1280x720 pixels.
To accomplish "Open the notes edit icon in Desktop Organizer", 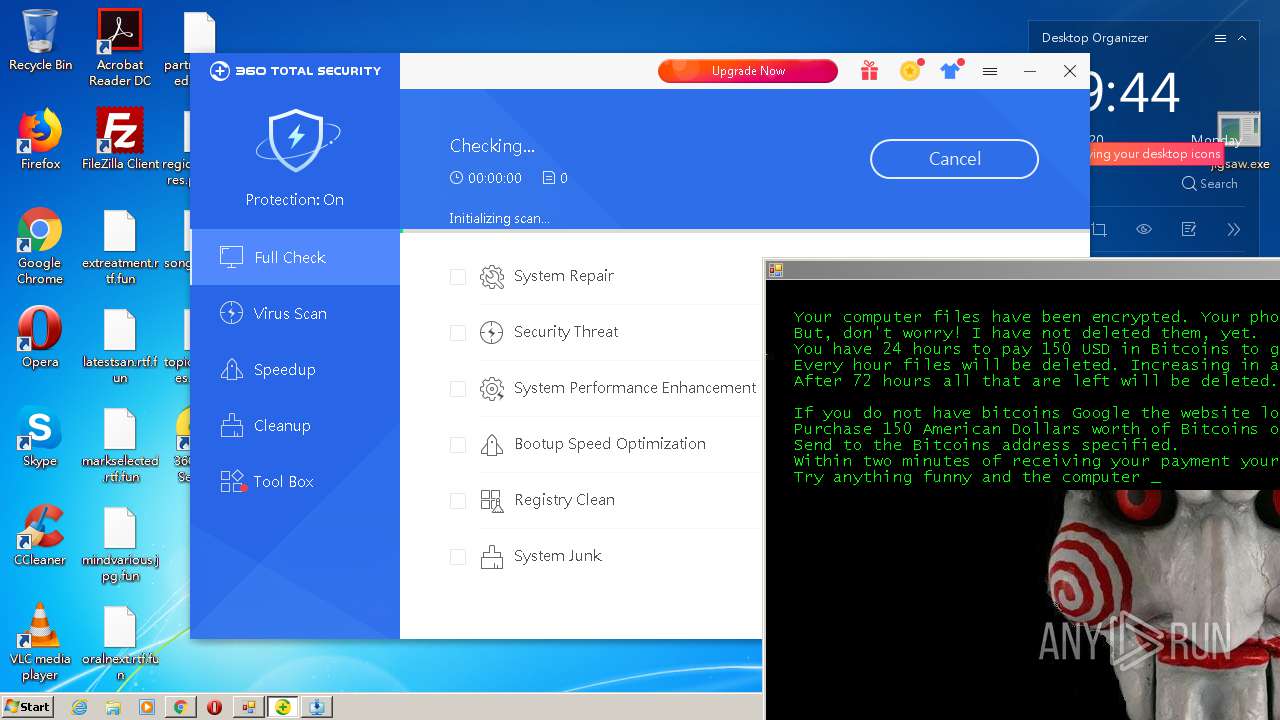I will pyautogui.click(x=1189, y=229).
